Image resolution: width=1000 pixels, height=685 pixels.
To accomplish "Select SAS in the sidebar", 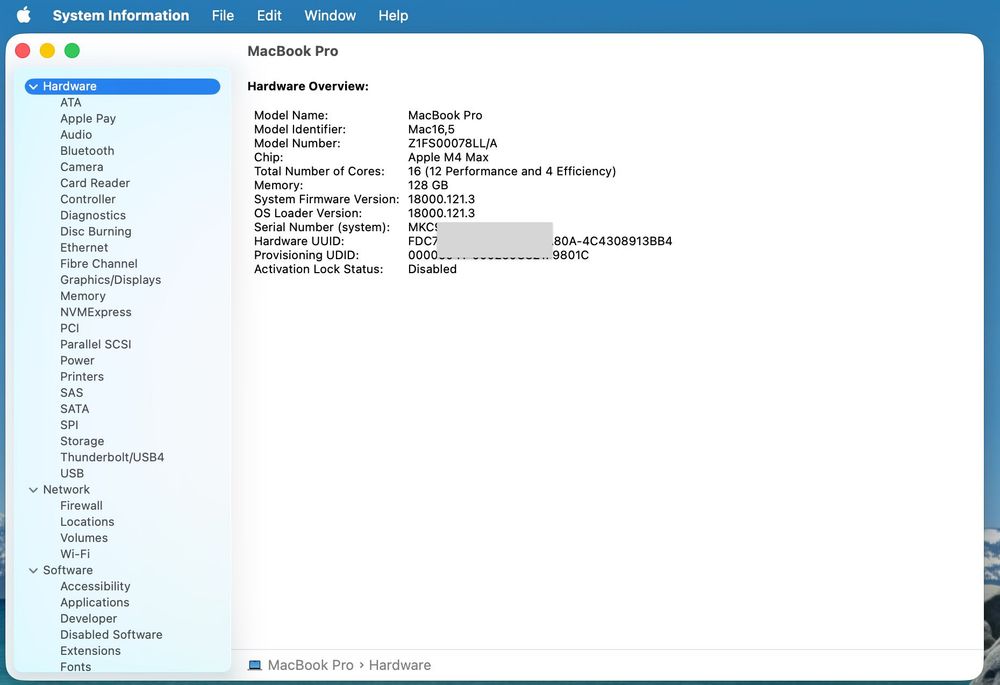I will click(71, 393).
